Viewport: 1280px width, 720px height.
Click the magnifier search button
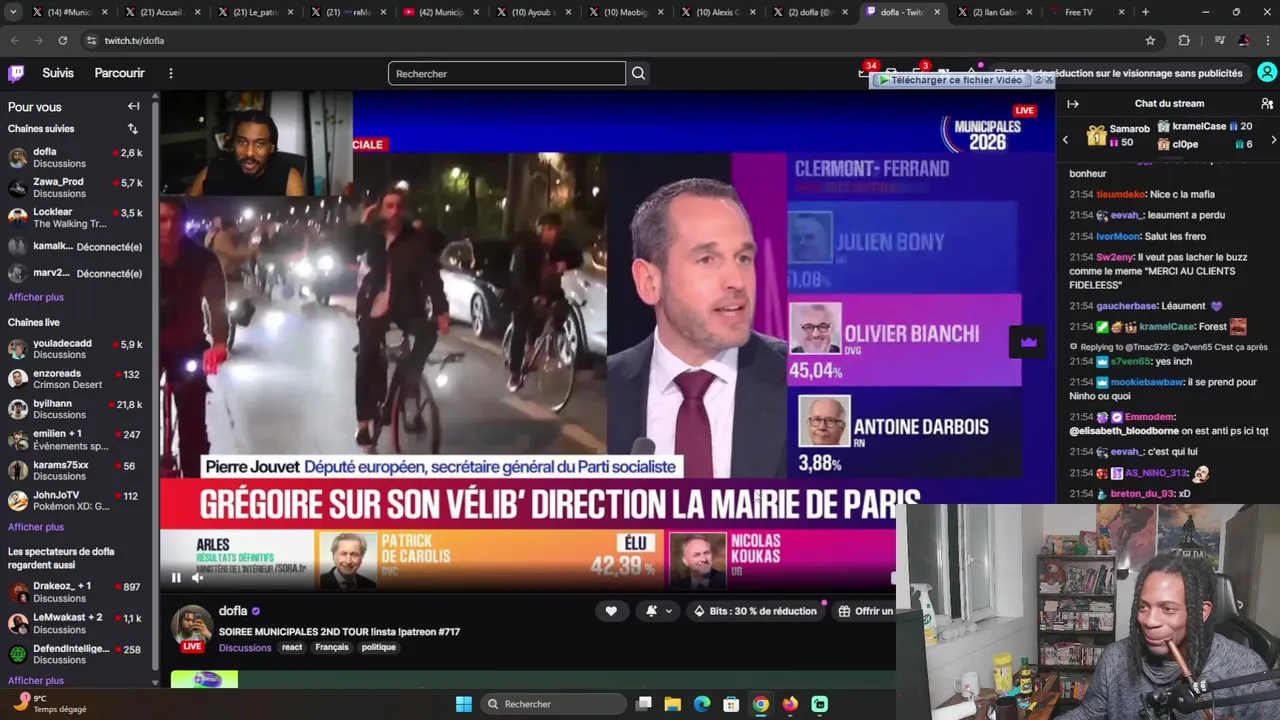point(638,73)
